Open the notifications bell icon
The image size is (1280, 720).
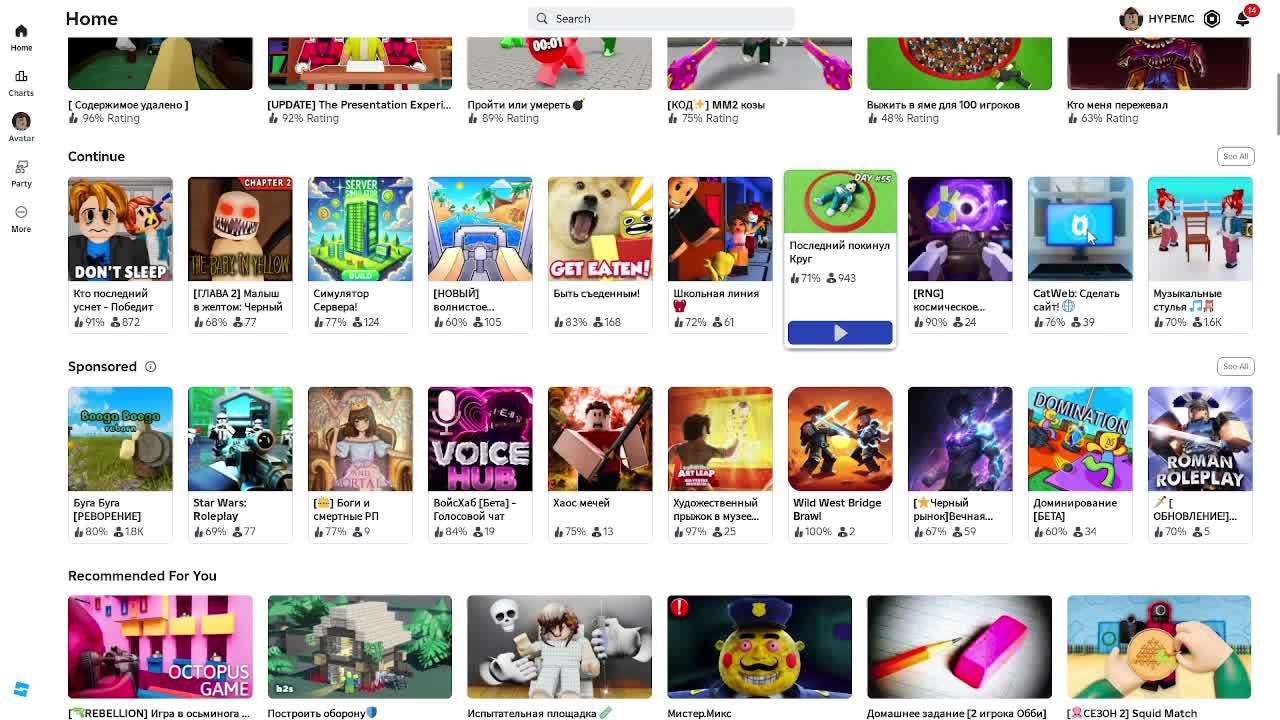point(1242,19)
